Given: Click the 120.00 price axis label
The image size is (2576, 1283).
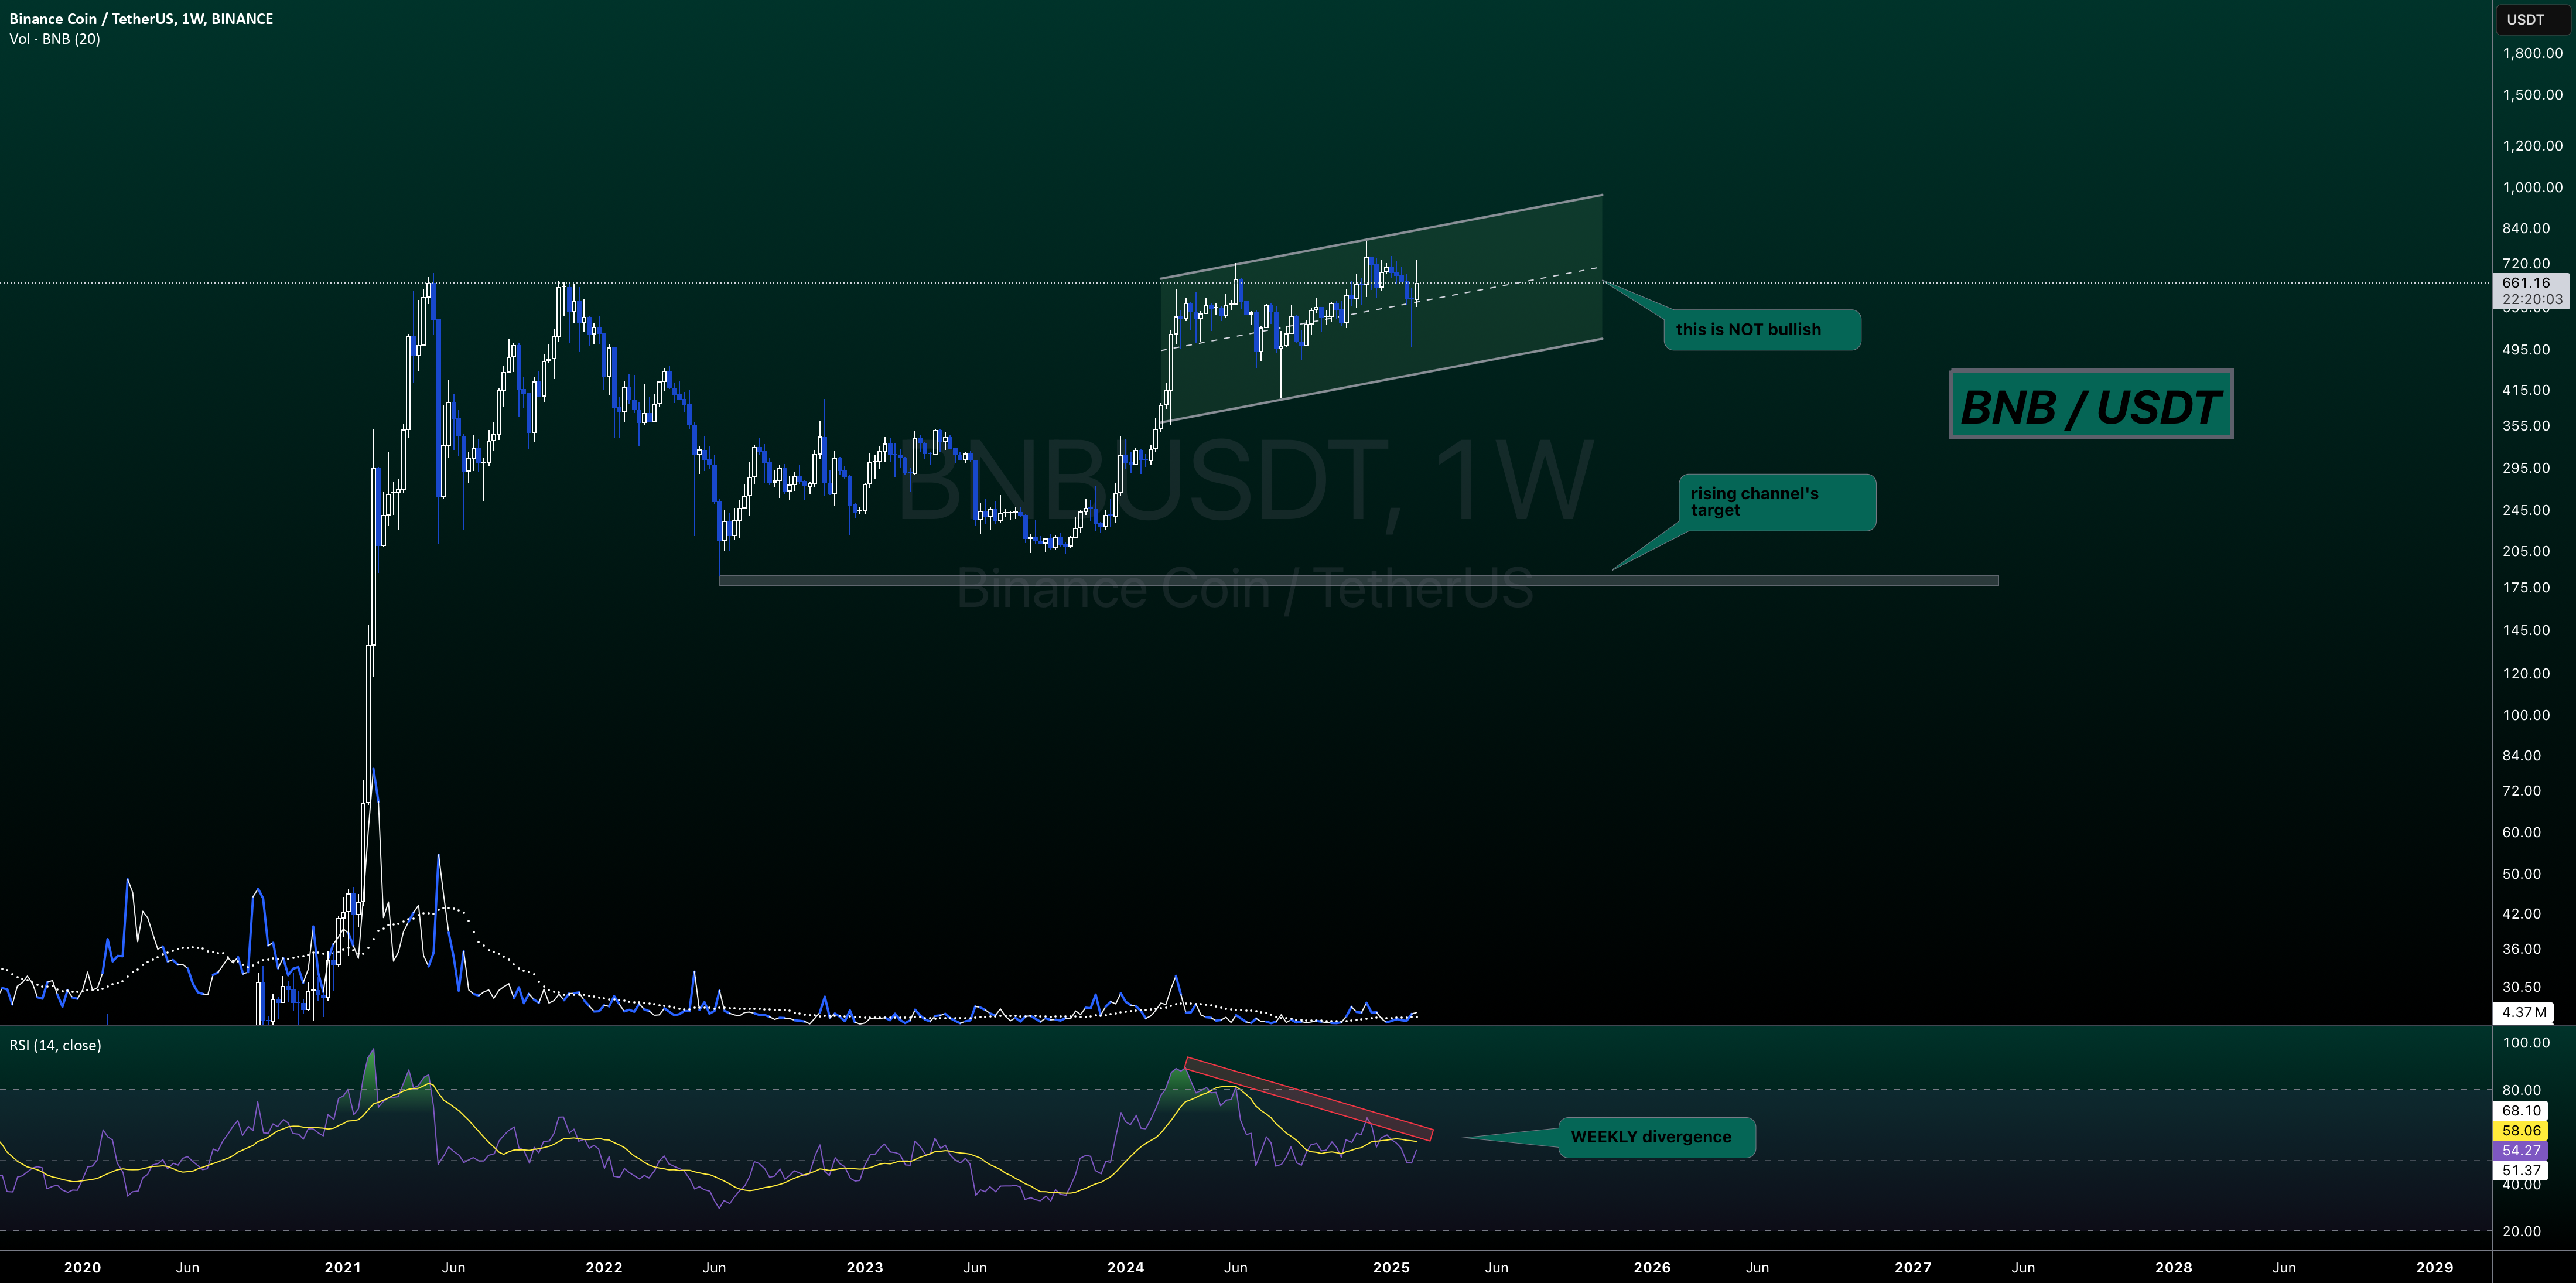Looking at the screenshot, I should (x=2526, y=673).
